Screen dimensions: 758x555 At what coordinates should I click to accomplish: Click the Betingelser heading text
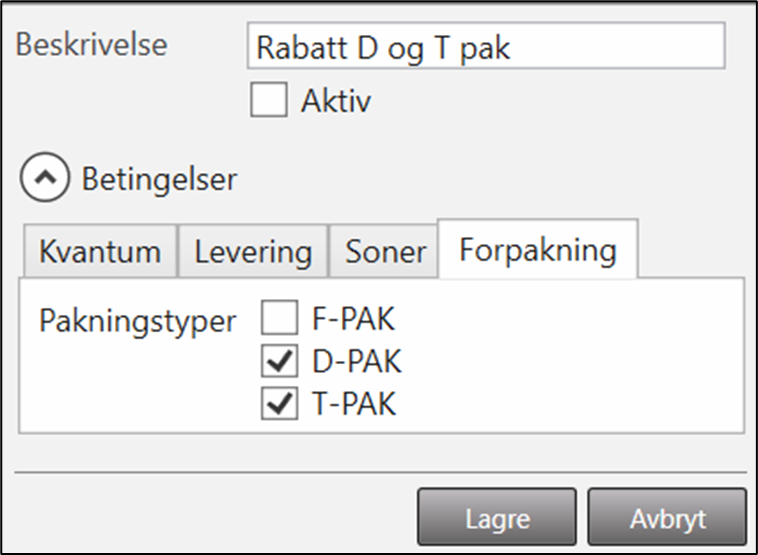(159, 180)
